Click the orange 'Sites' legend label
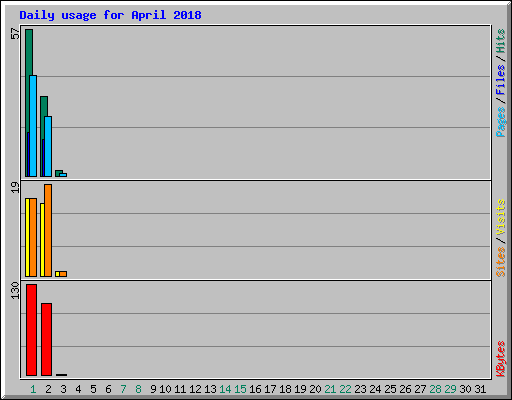The height and width of the screenshot is (400, 512). click(x=501, y=262)
